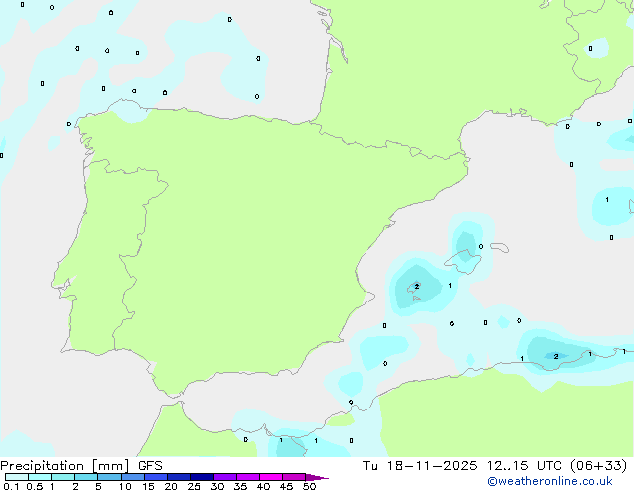Pick the legend swatch between 10 and 15
634x490 pixels.
[133, 477]
